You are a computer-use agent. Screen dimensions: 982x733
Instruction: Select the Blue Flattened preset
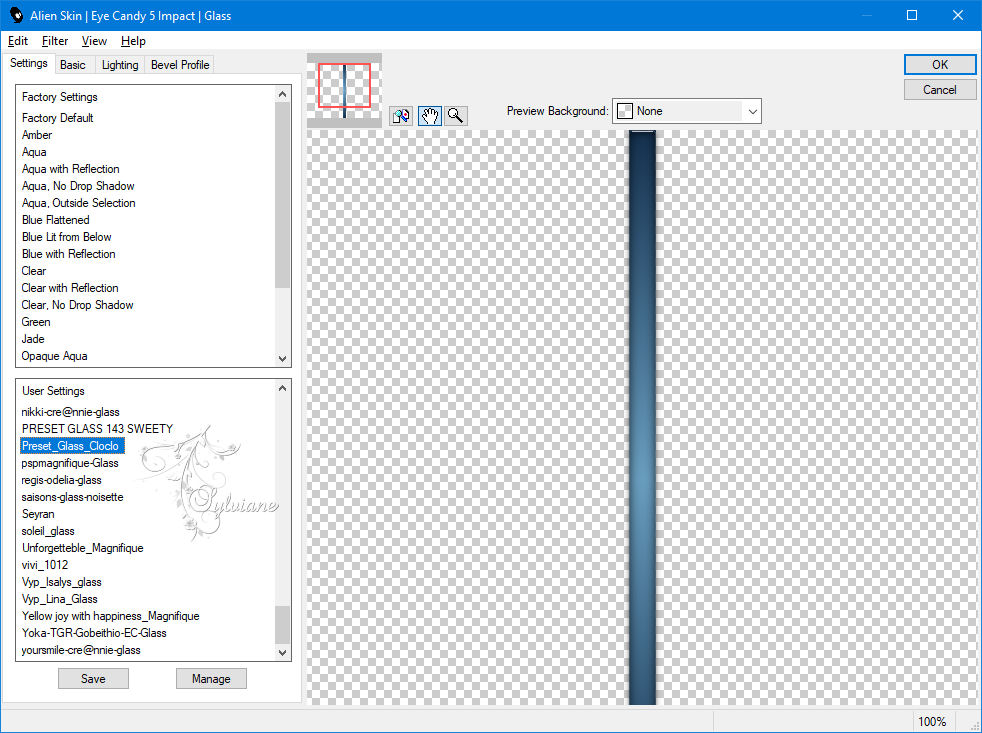pyautogui.click(x=55, y=219)
